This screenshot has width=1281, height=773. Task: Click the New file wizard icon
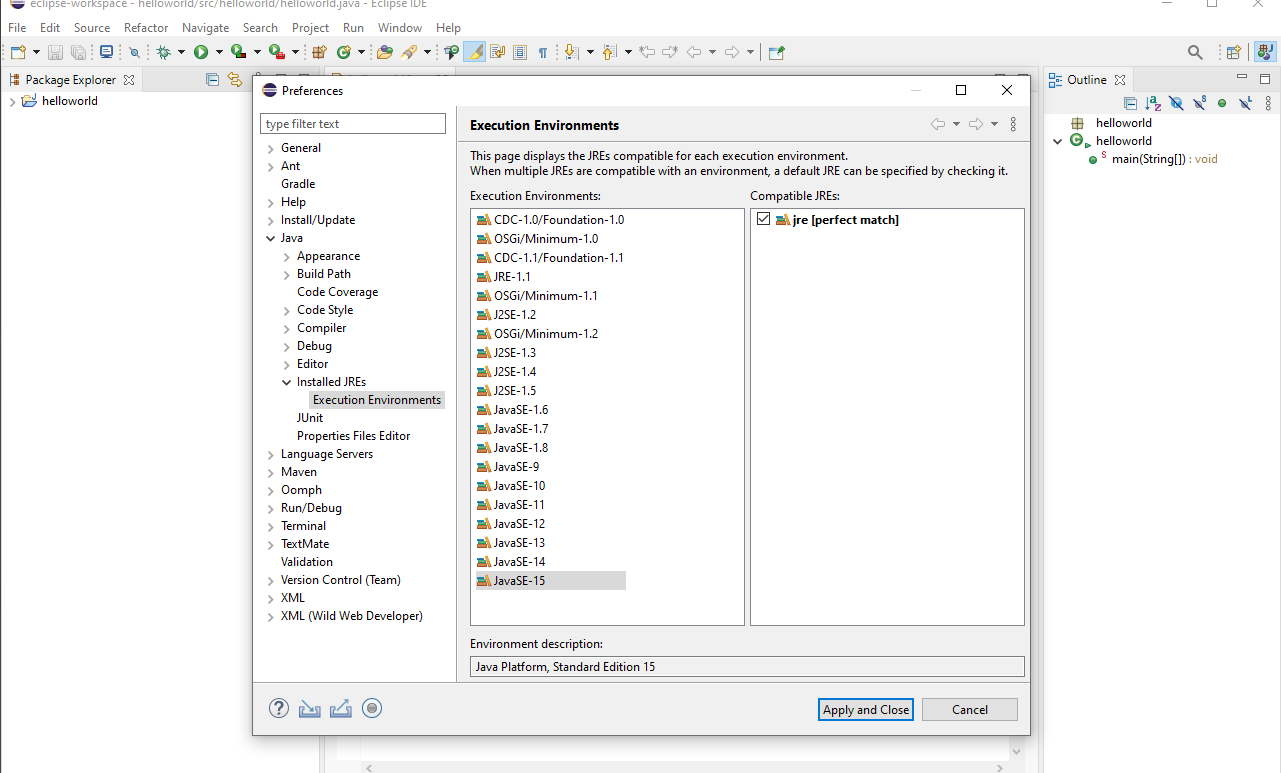pyautogui.click(x=18, y=52)
